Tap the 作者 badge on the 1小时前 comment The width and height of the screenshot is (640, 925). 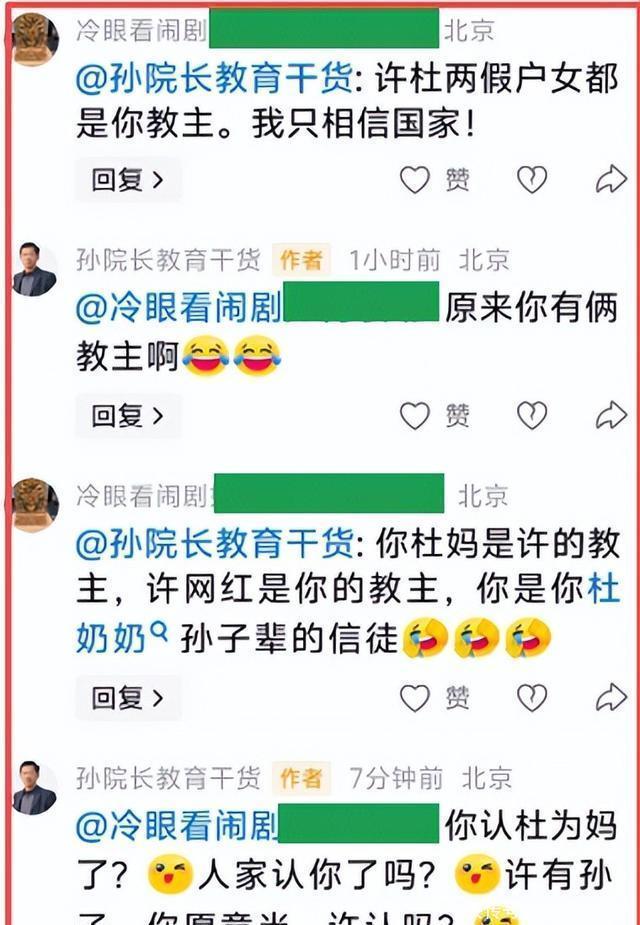(x=301, y=260)
